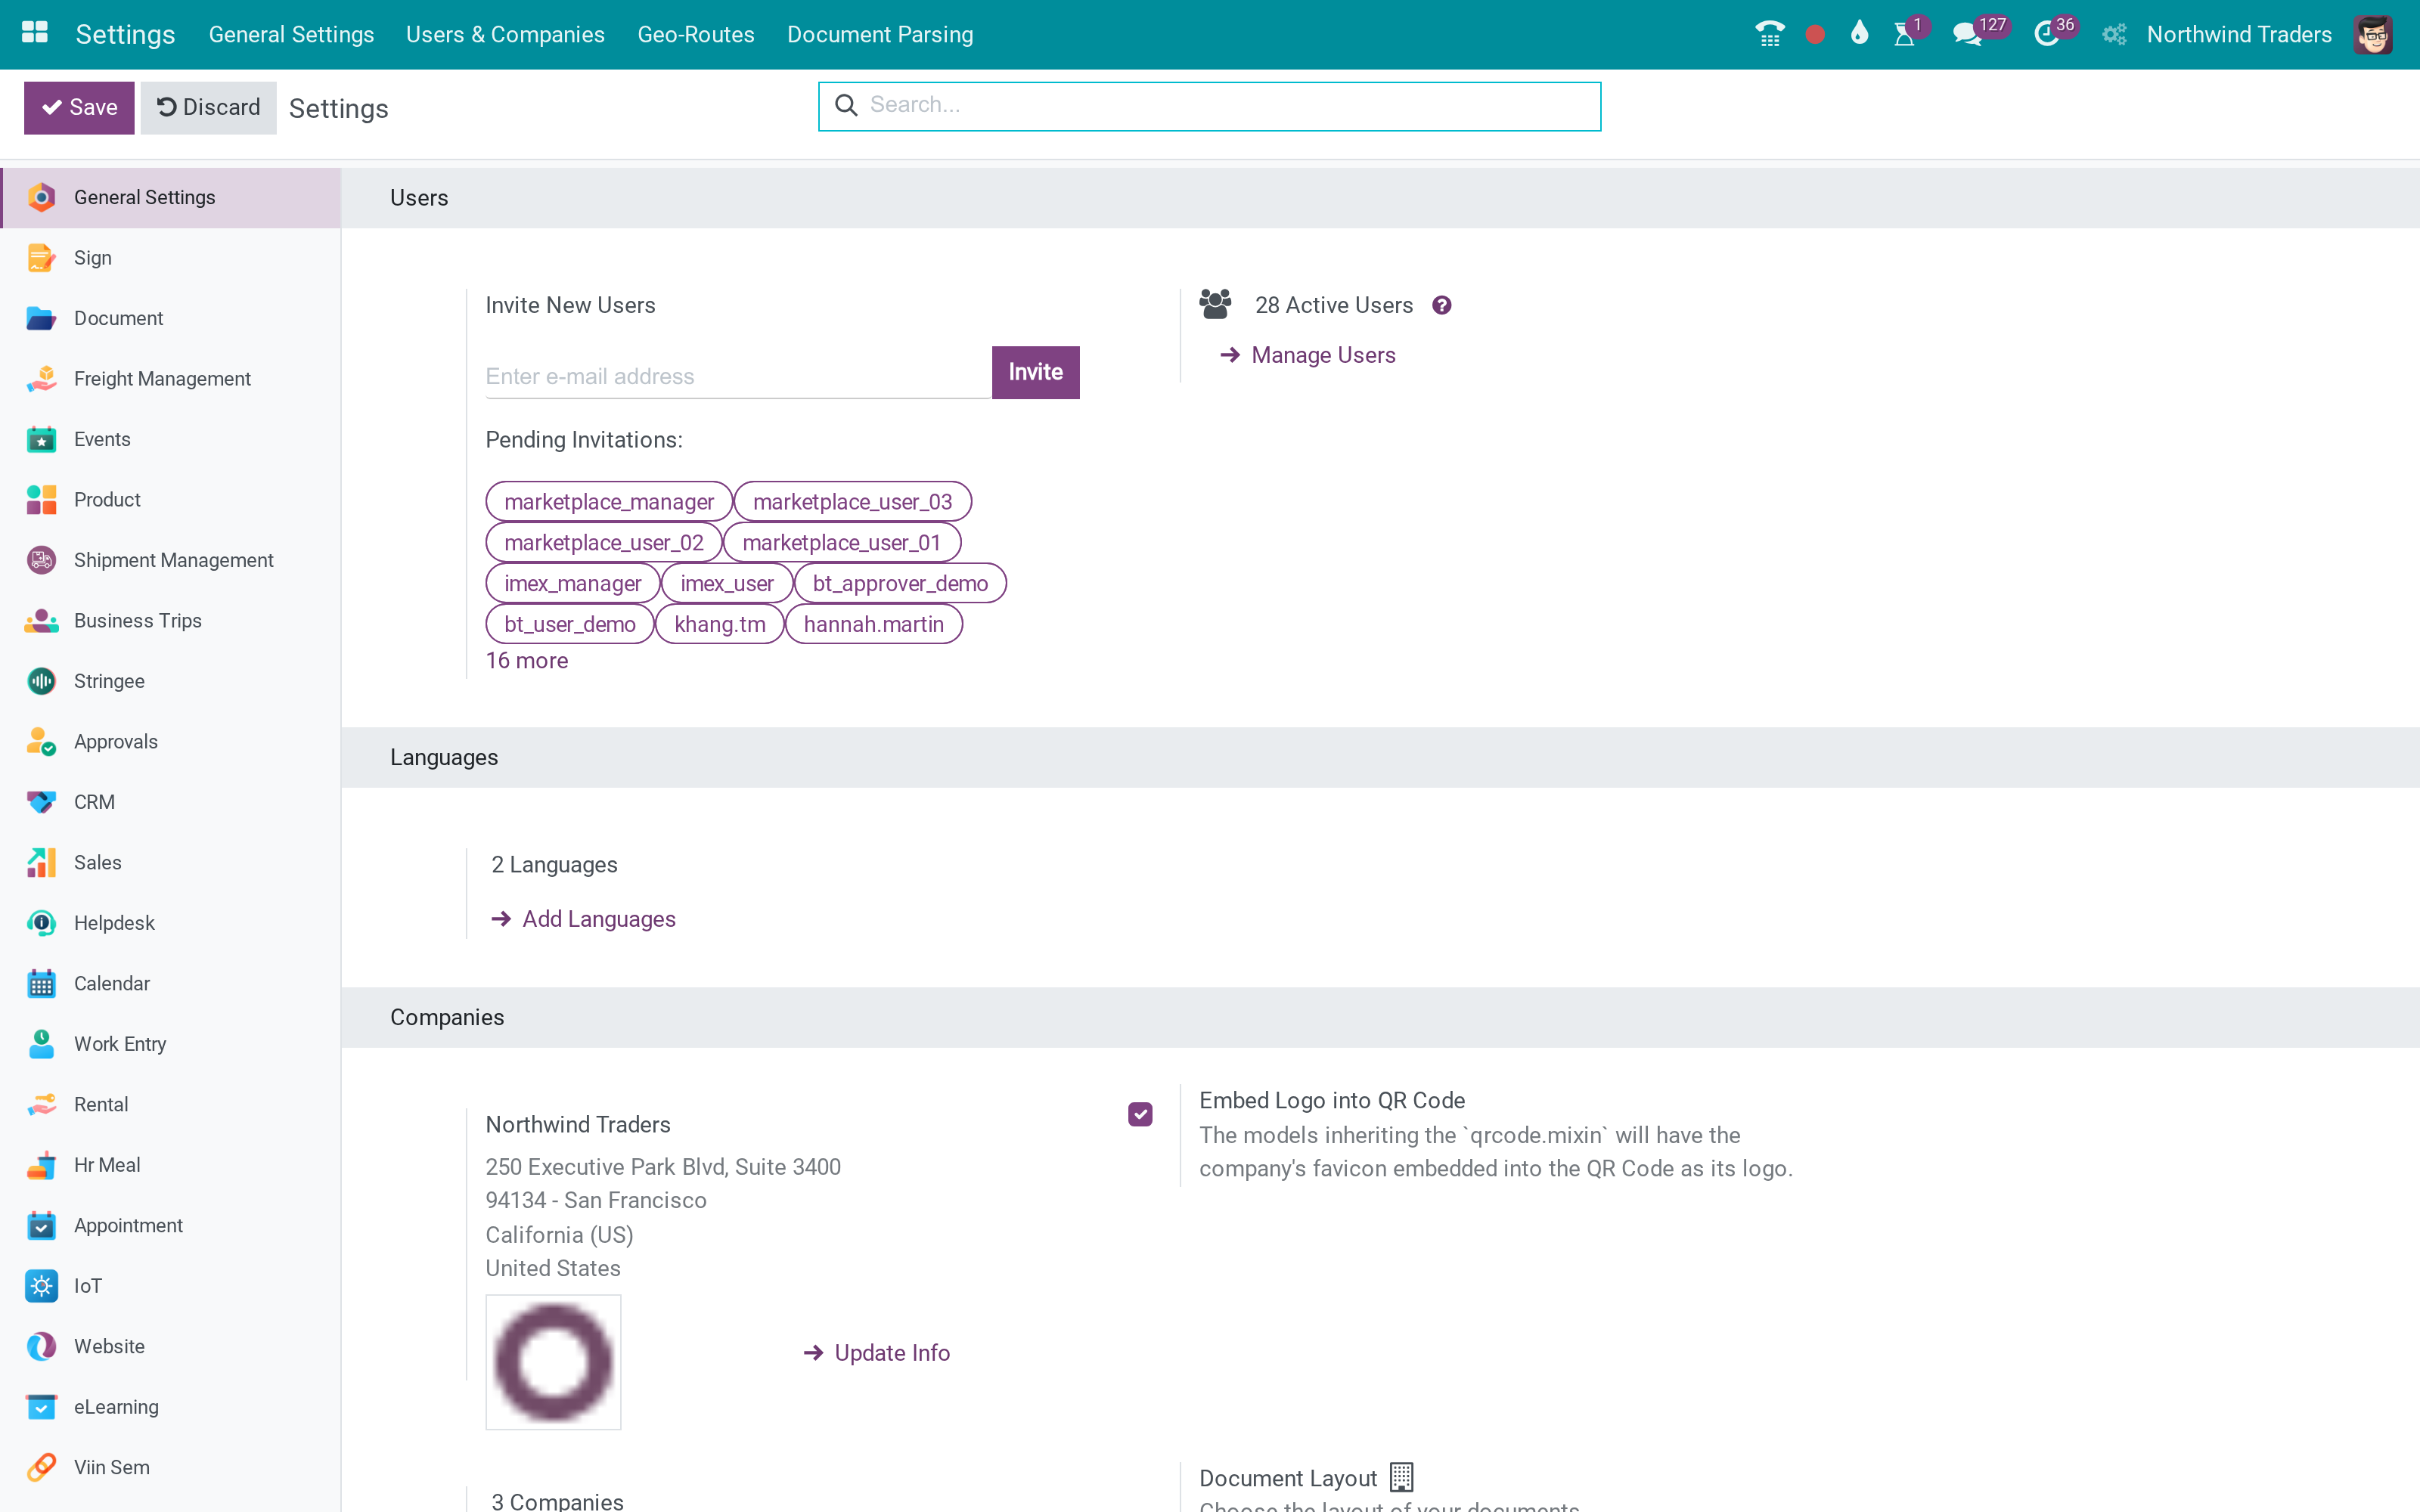This screenshot has height=1512, width=2420.
Task: Open Helpdesk settings in the sidebar
Action: point(170,923)
